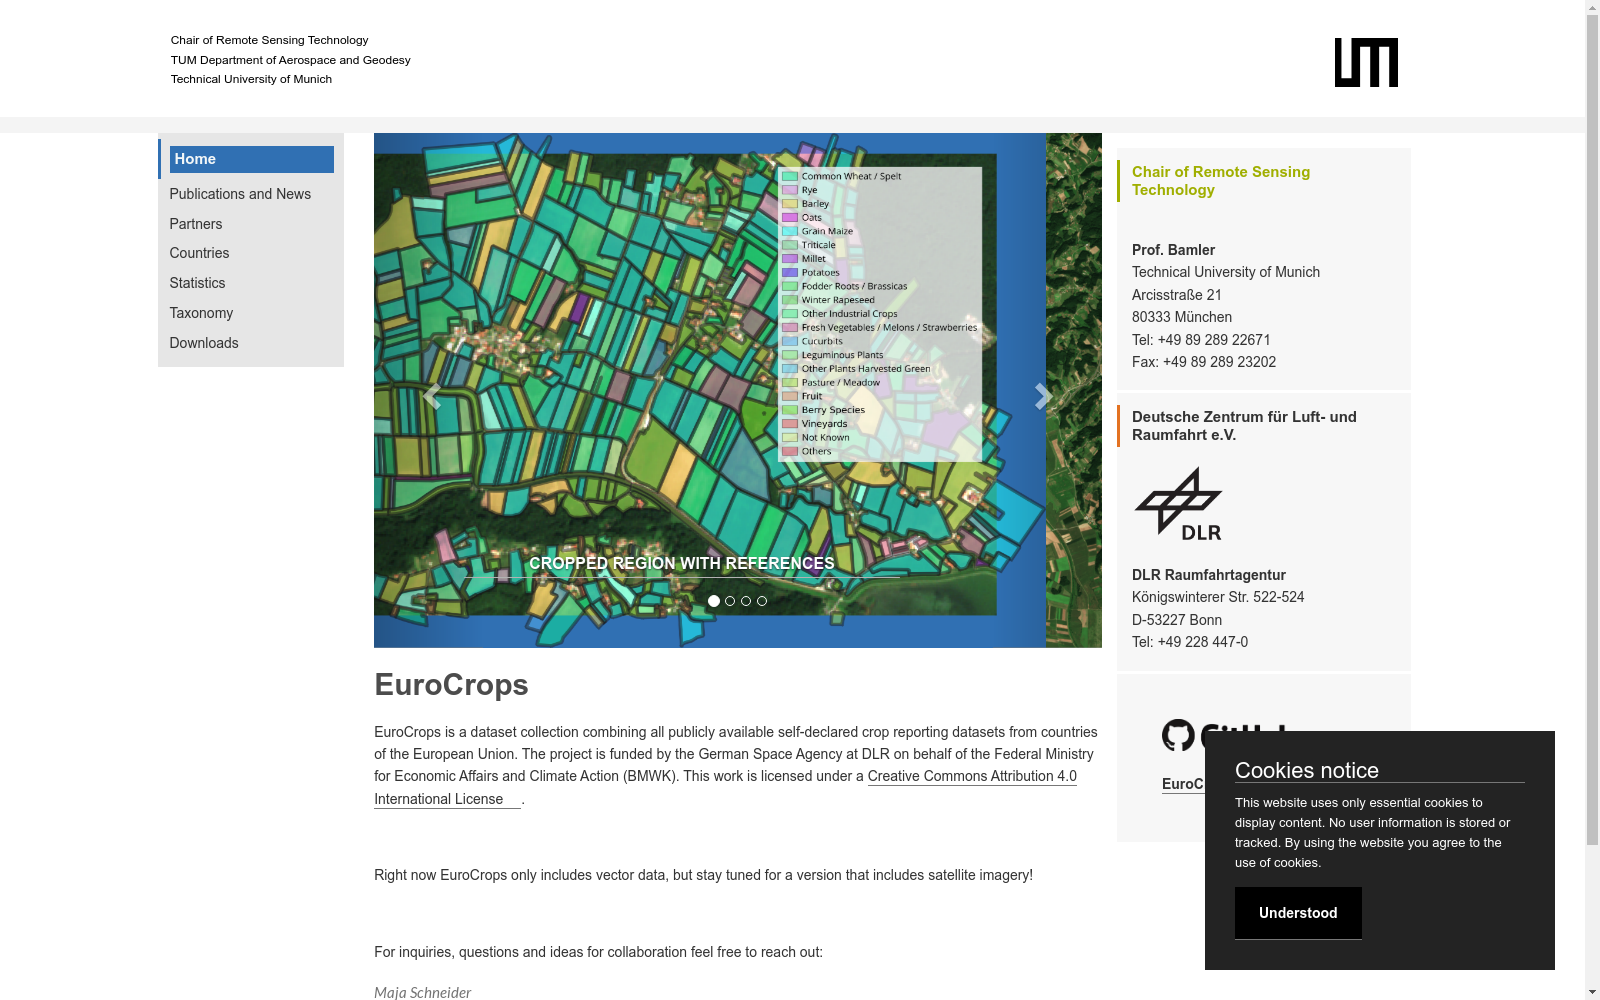
Task: Click the Maja Schneider contact name
Action: click(x=422, y=992)
